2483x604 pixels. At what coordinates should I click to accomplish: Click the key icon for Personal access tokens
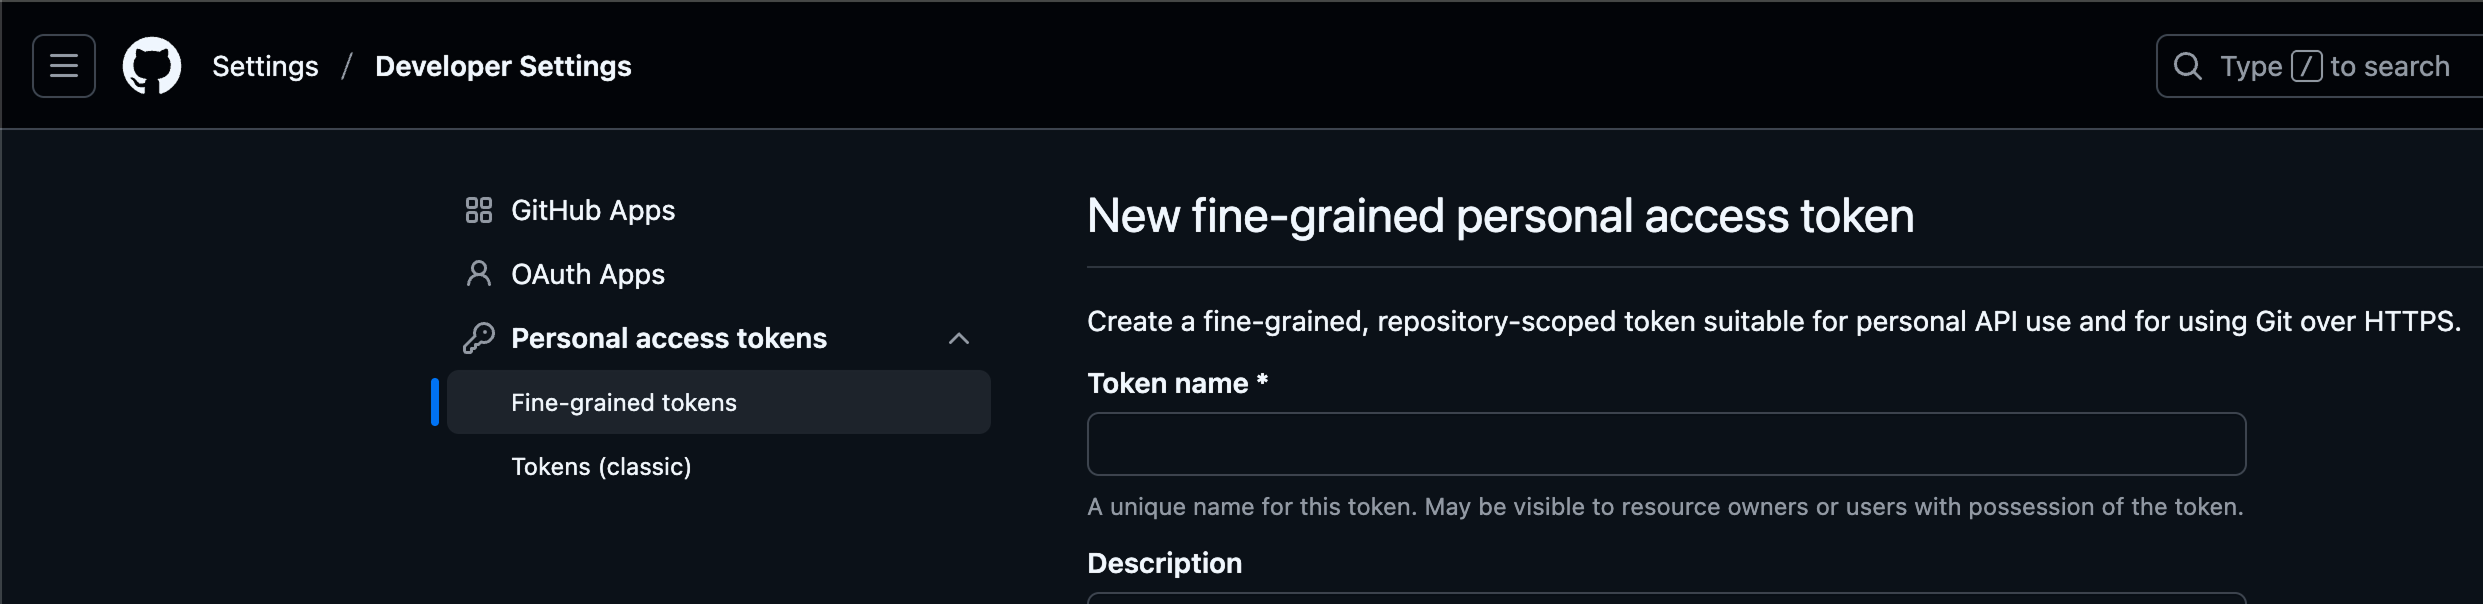479,338
